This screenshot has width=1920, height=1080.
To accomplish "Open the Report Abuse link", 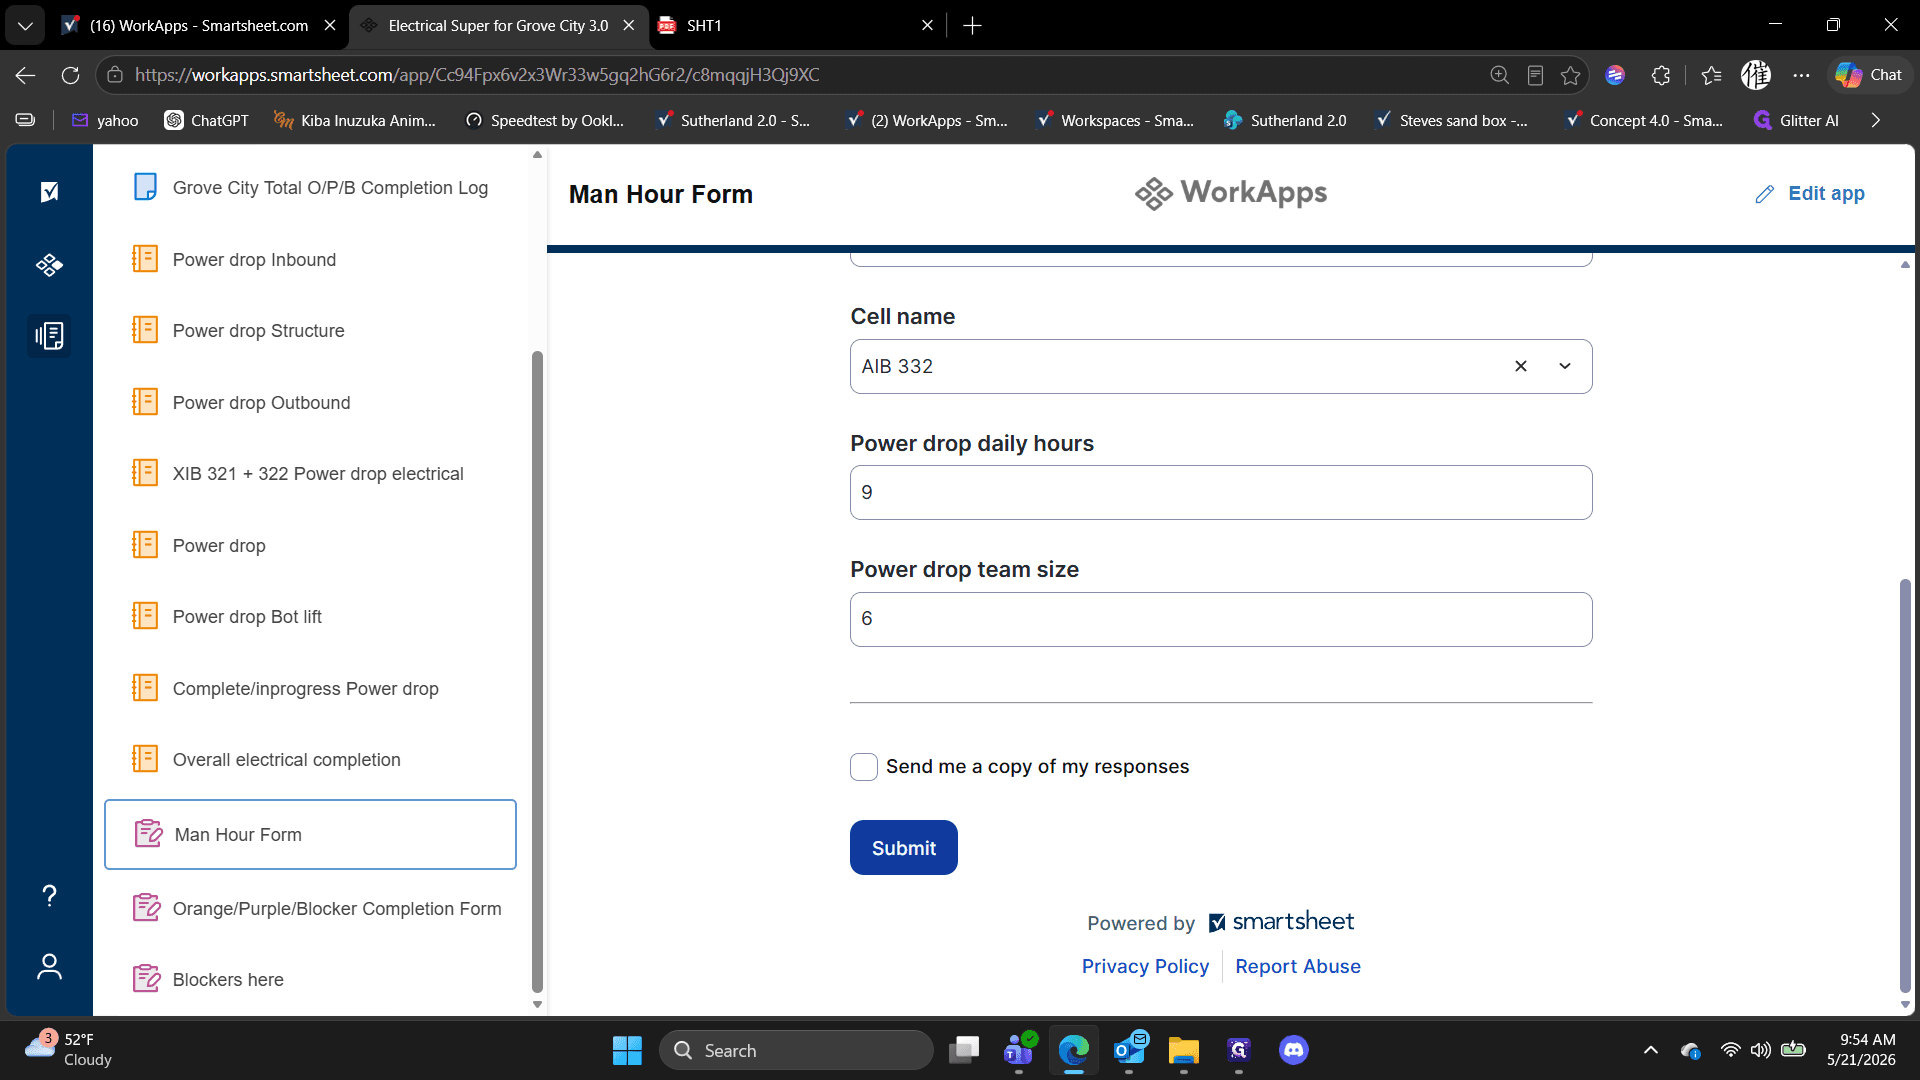I will [1297, 966].
